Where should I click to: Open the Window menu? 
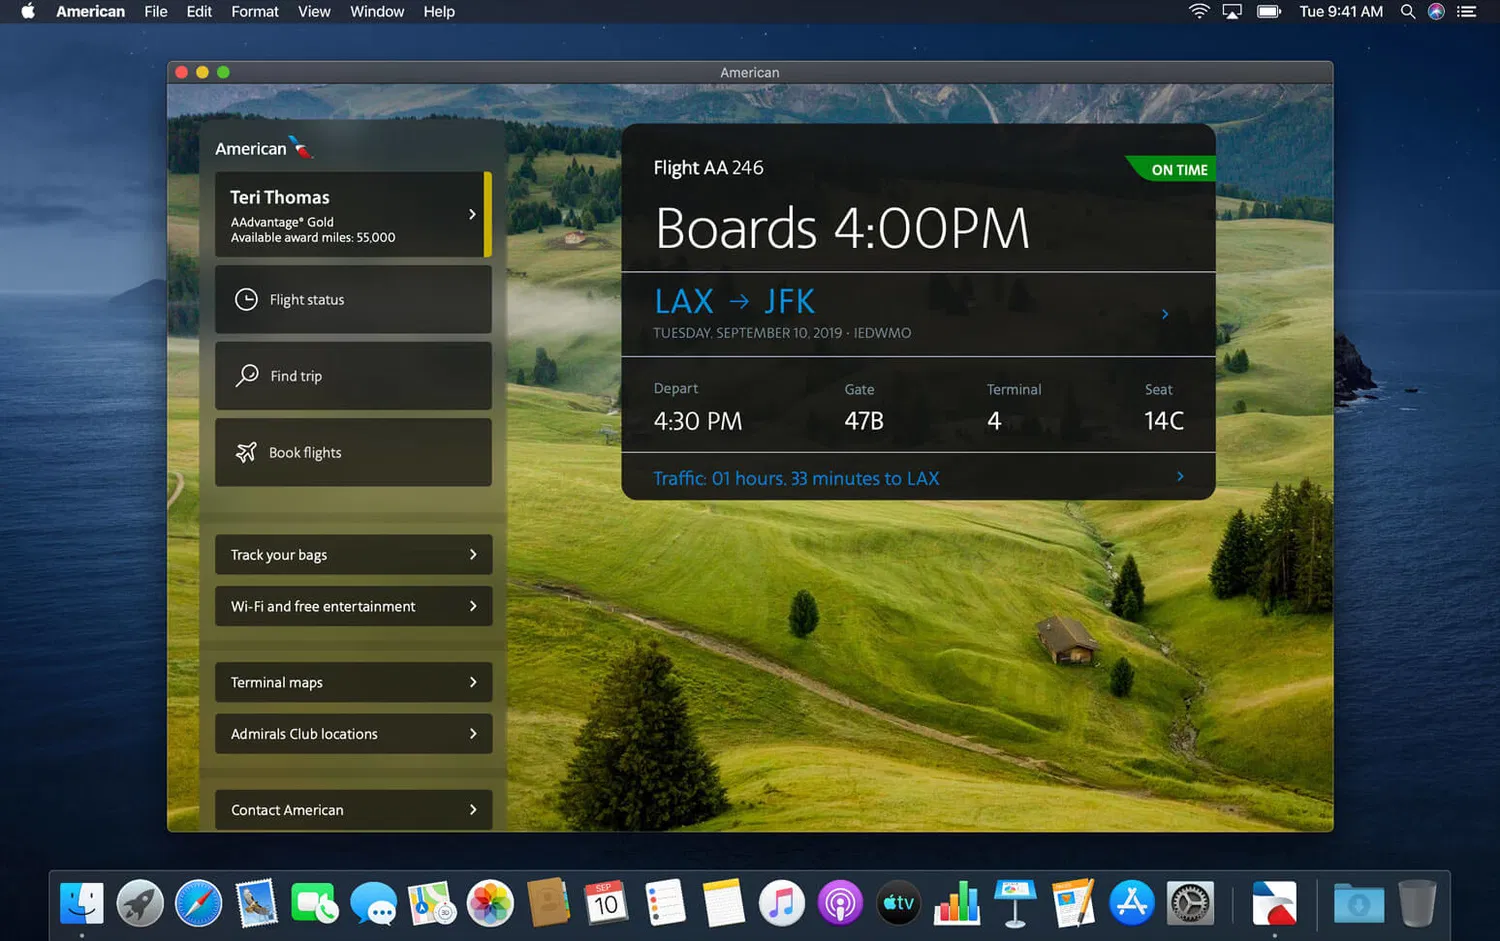[x=377, y=12]
